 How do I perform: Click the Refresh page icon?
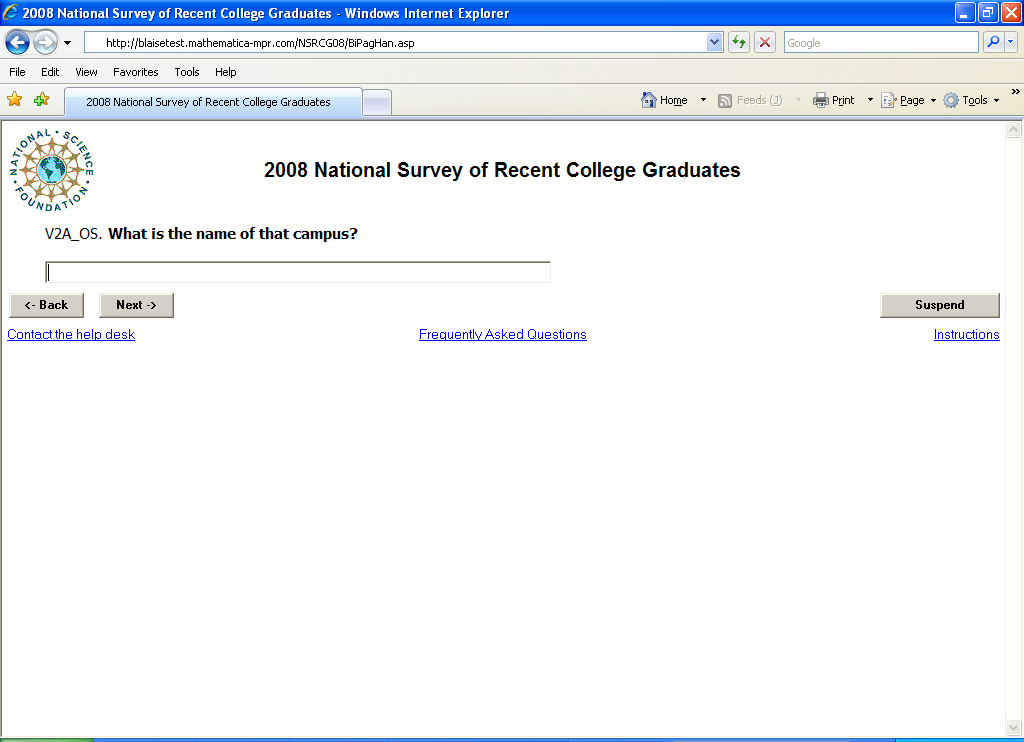click(x=739, y=42)
